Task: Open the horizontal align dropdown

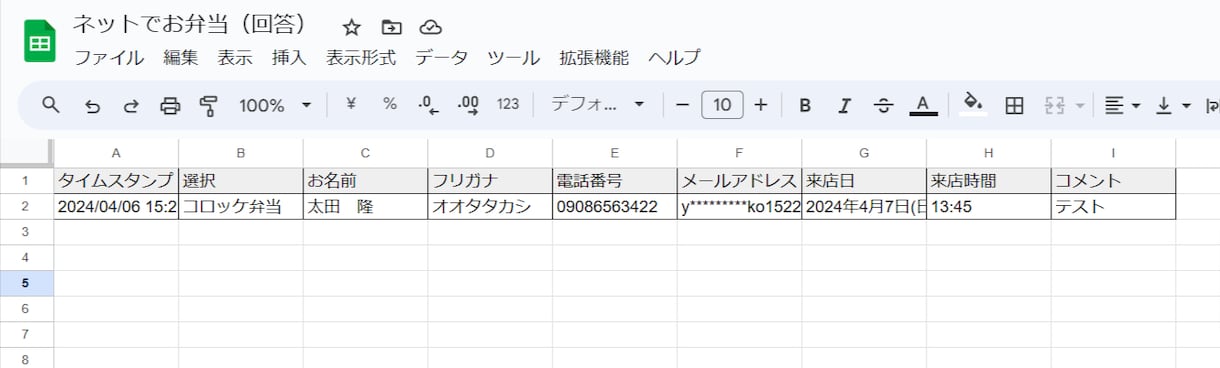Action: 1122,105
